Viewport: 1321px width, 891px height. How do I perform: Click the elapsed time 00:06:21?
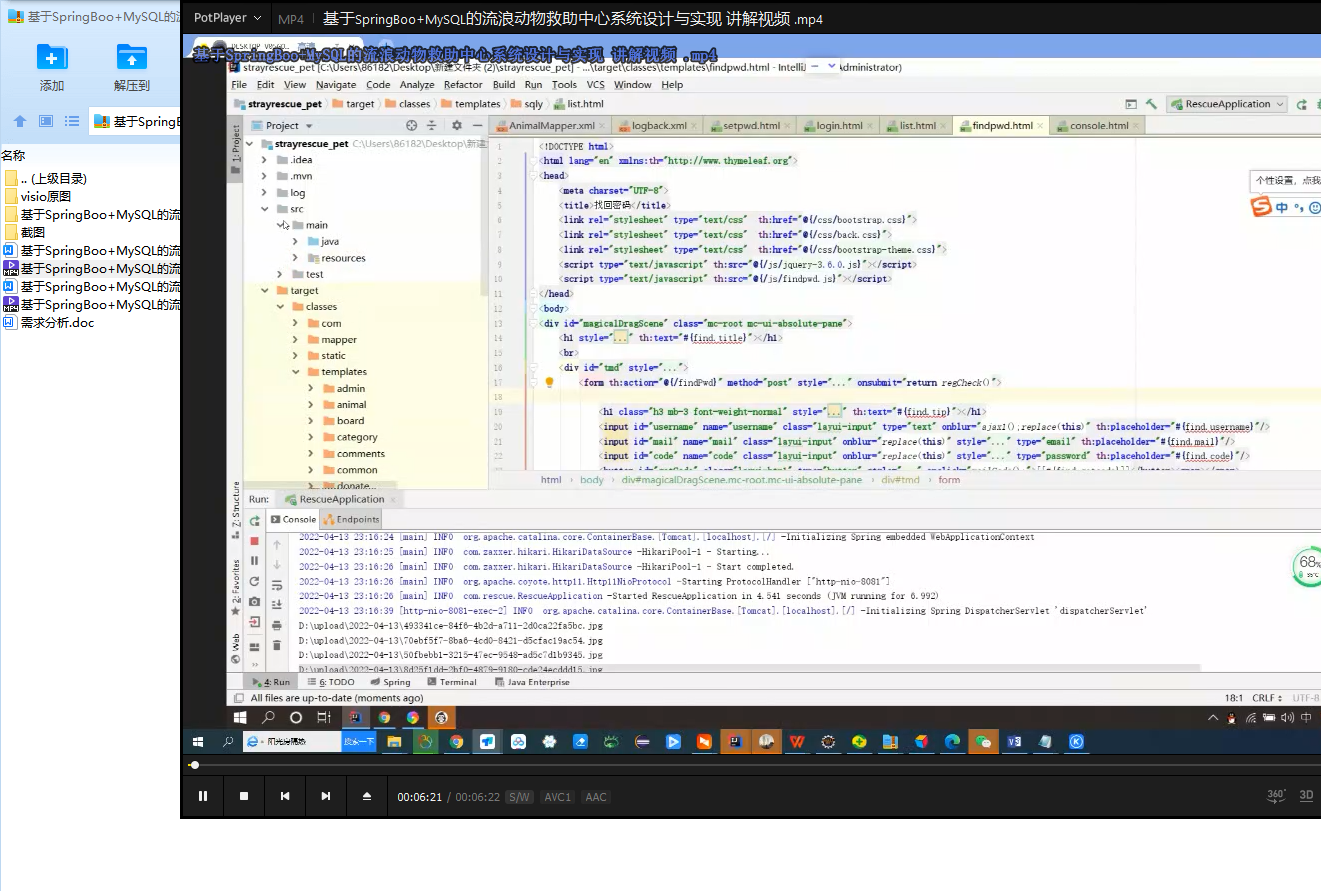420,797
